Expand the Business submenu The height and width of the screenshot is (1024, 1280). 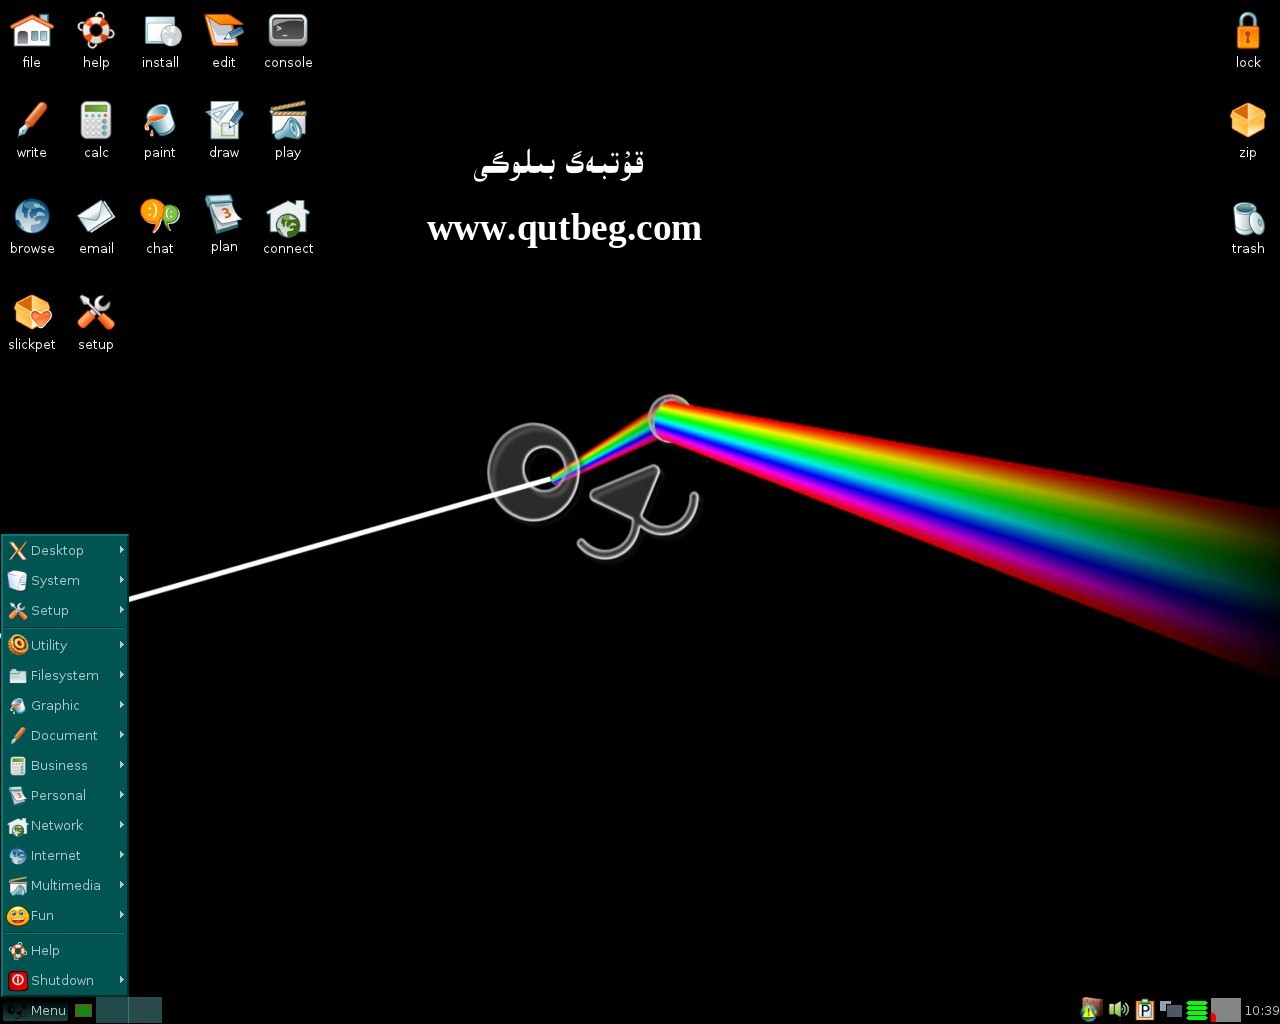(x=65, y=765)
